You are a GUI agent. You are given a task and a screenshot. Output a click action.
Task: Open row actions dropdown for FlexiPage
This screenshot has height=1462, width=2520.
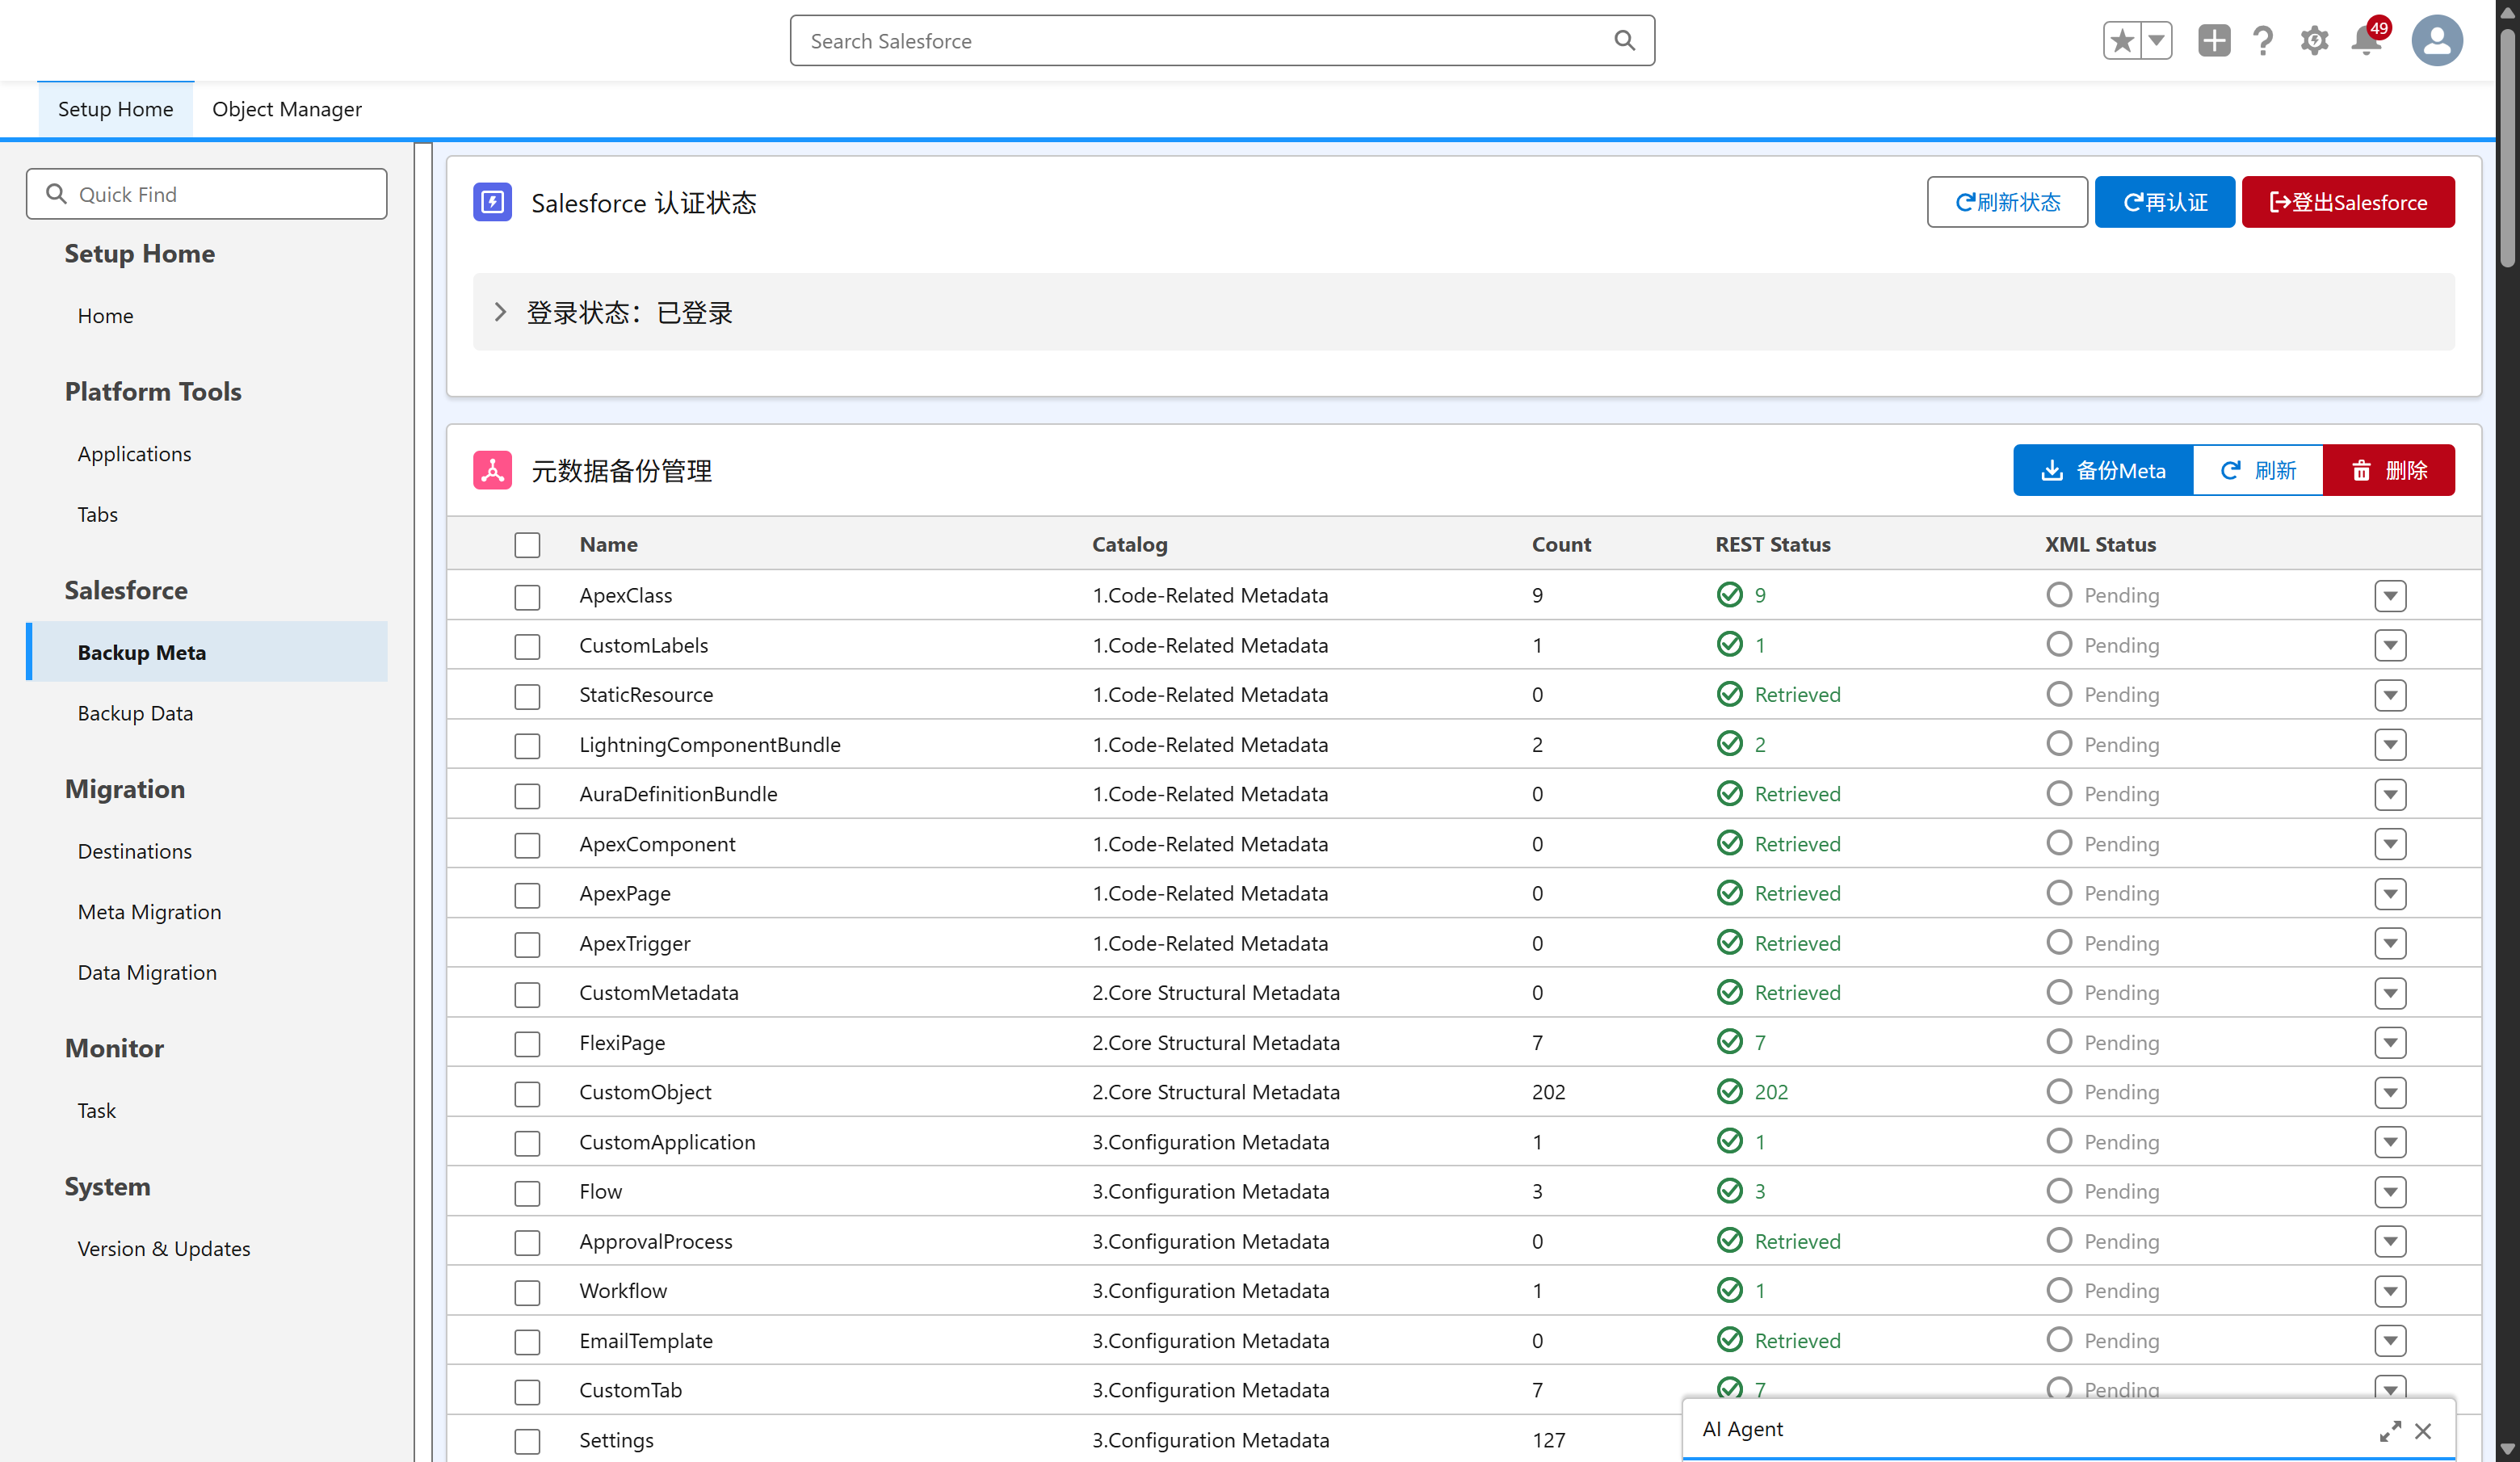tap(2390, 1043)
